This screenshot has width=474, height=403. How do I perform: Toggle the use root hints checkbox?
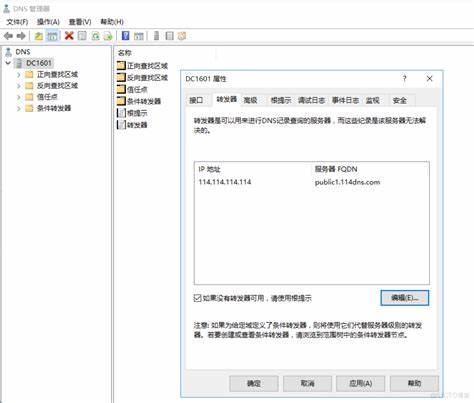(x=197, y=298)
